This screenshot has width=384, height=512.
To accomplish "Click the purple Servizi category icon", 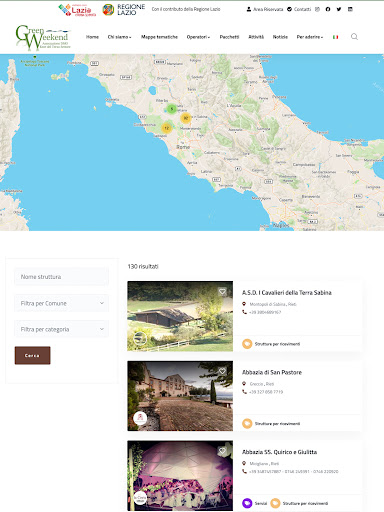I will [247, 503].
